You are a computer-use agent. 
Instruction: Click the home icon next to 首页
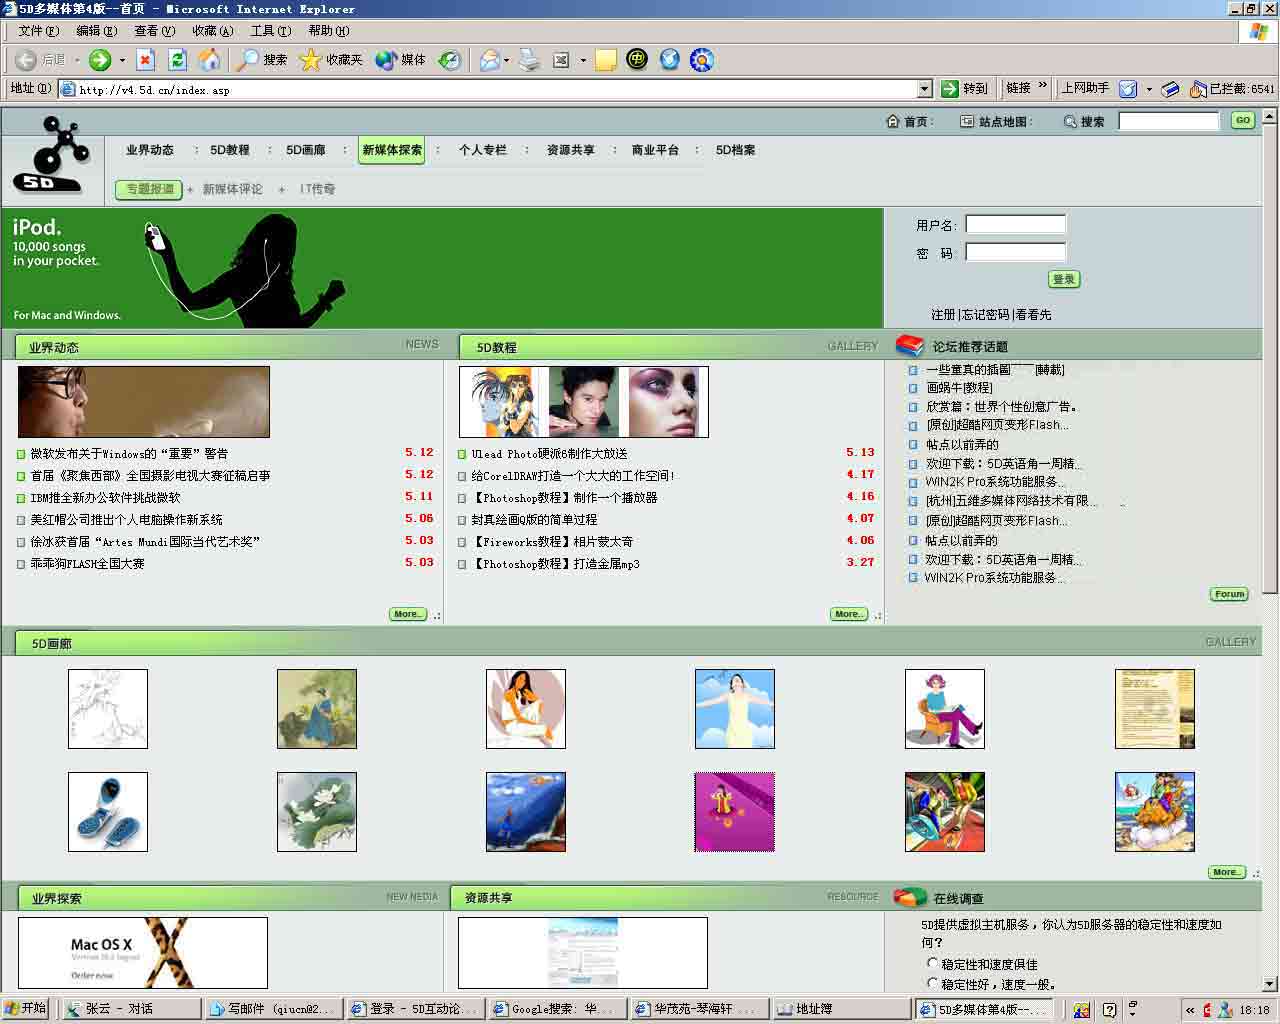pos(893,121)
